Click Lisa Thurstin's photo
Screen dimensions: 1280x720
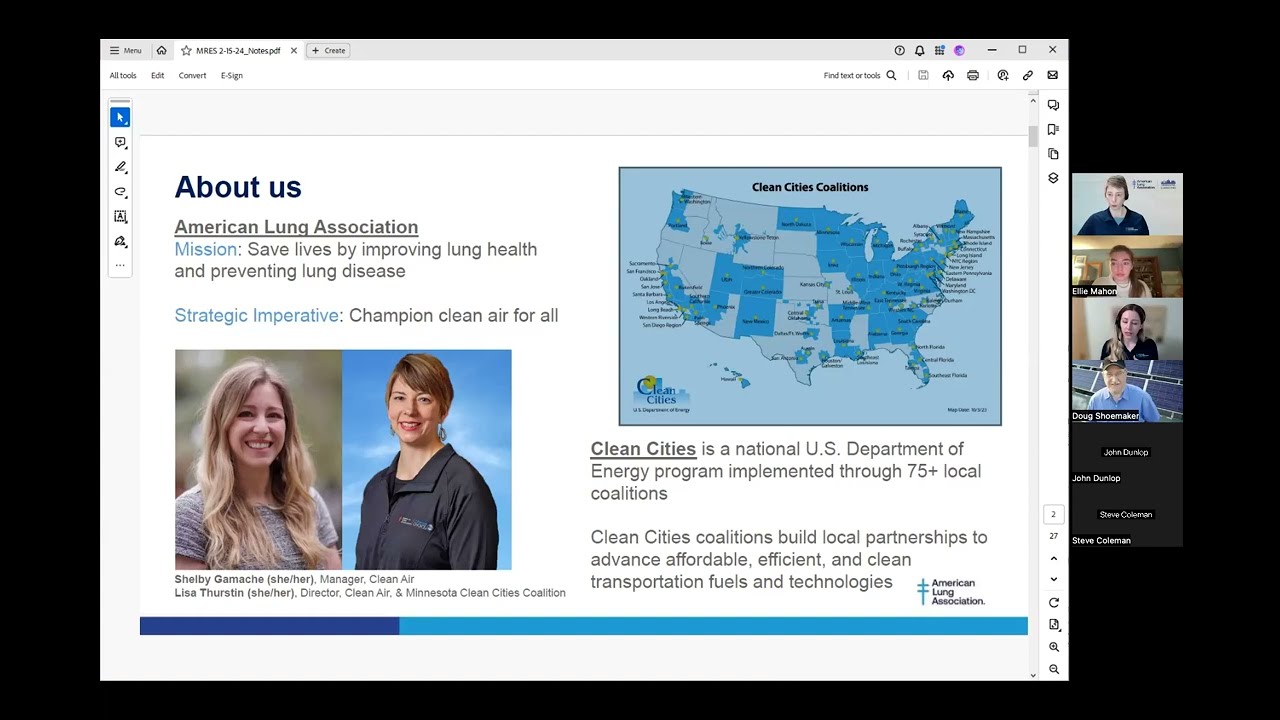[x=427, y=460]
